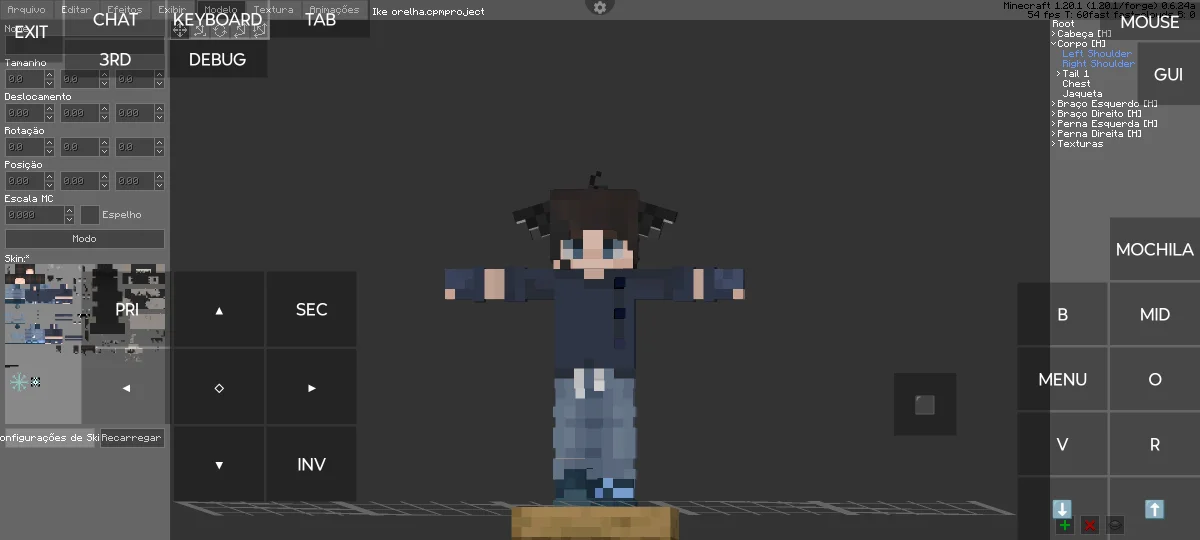Viewport: 1200px width, 540px height.
Task: Toggle the Espelho checkbox
Action: tap(90, 214)
